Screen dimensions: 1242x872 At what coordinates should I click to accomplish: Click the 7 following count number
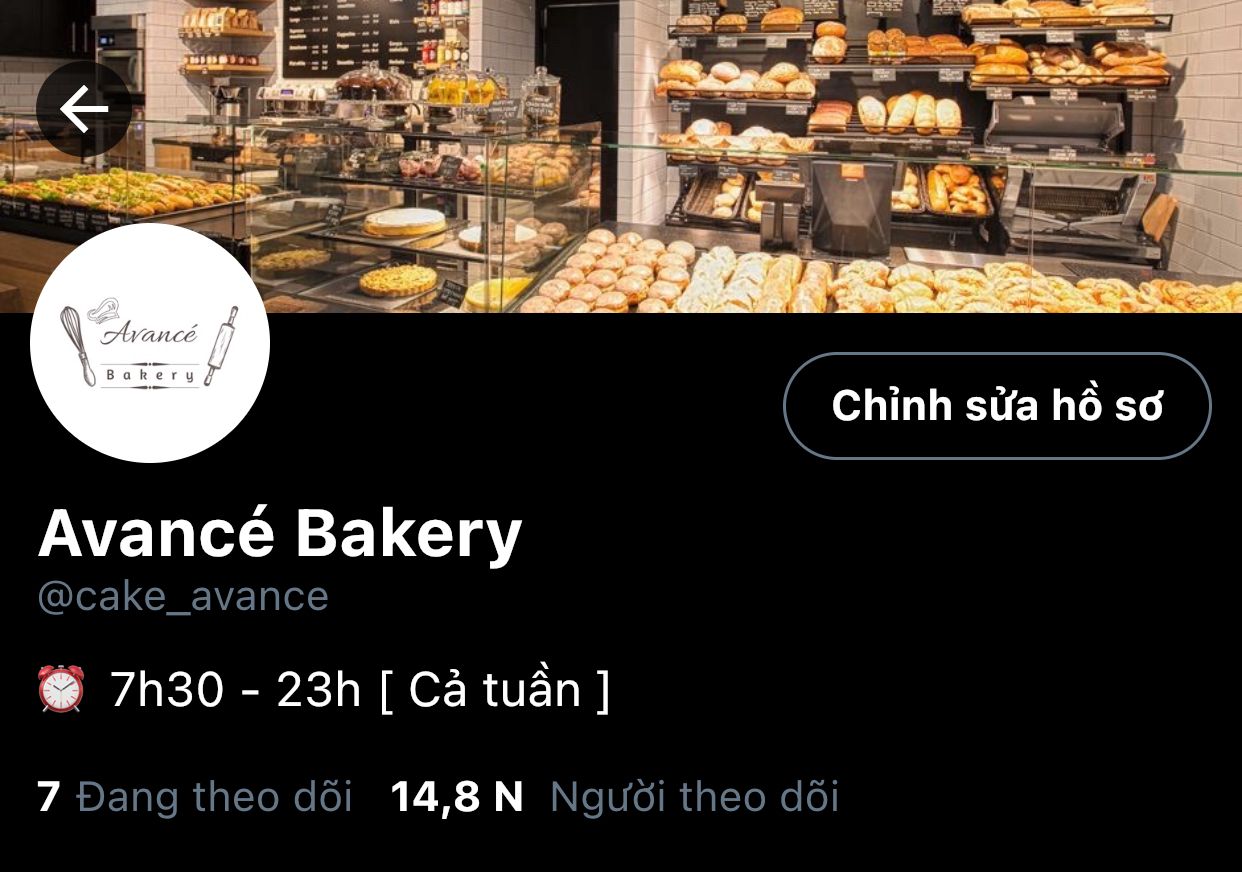point(49,797)
